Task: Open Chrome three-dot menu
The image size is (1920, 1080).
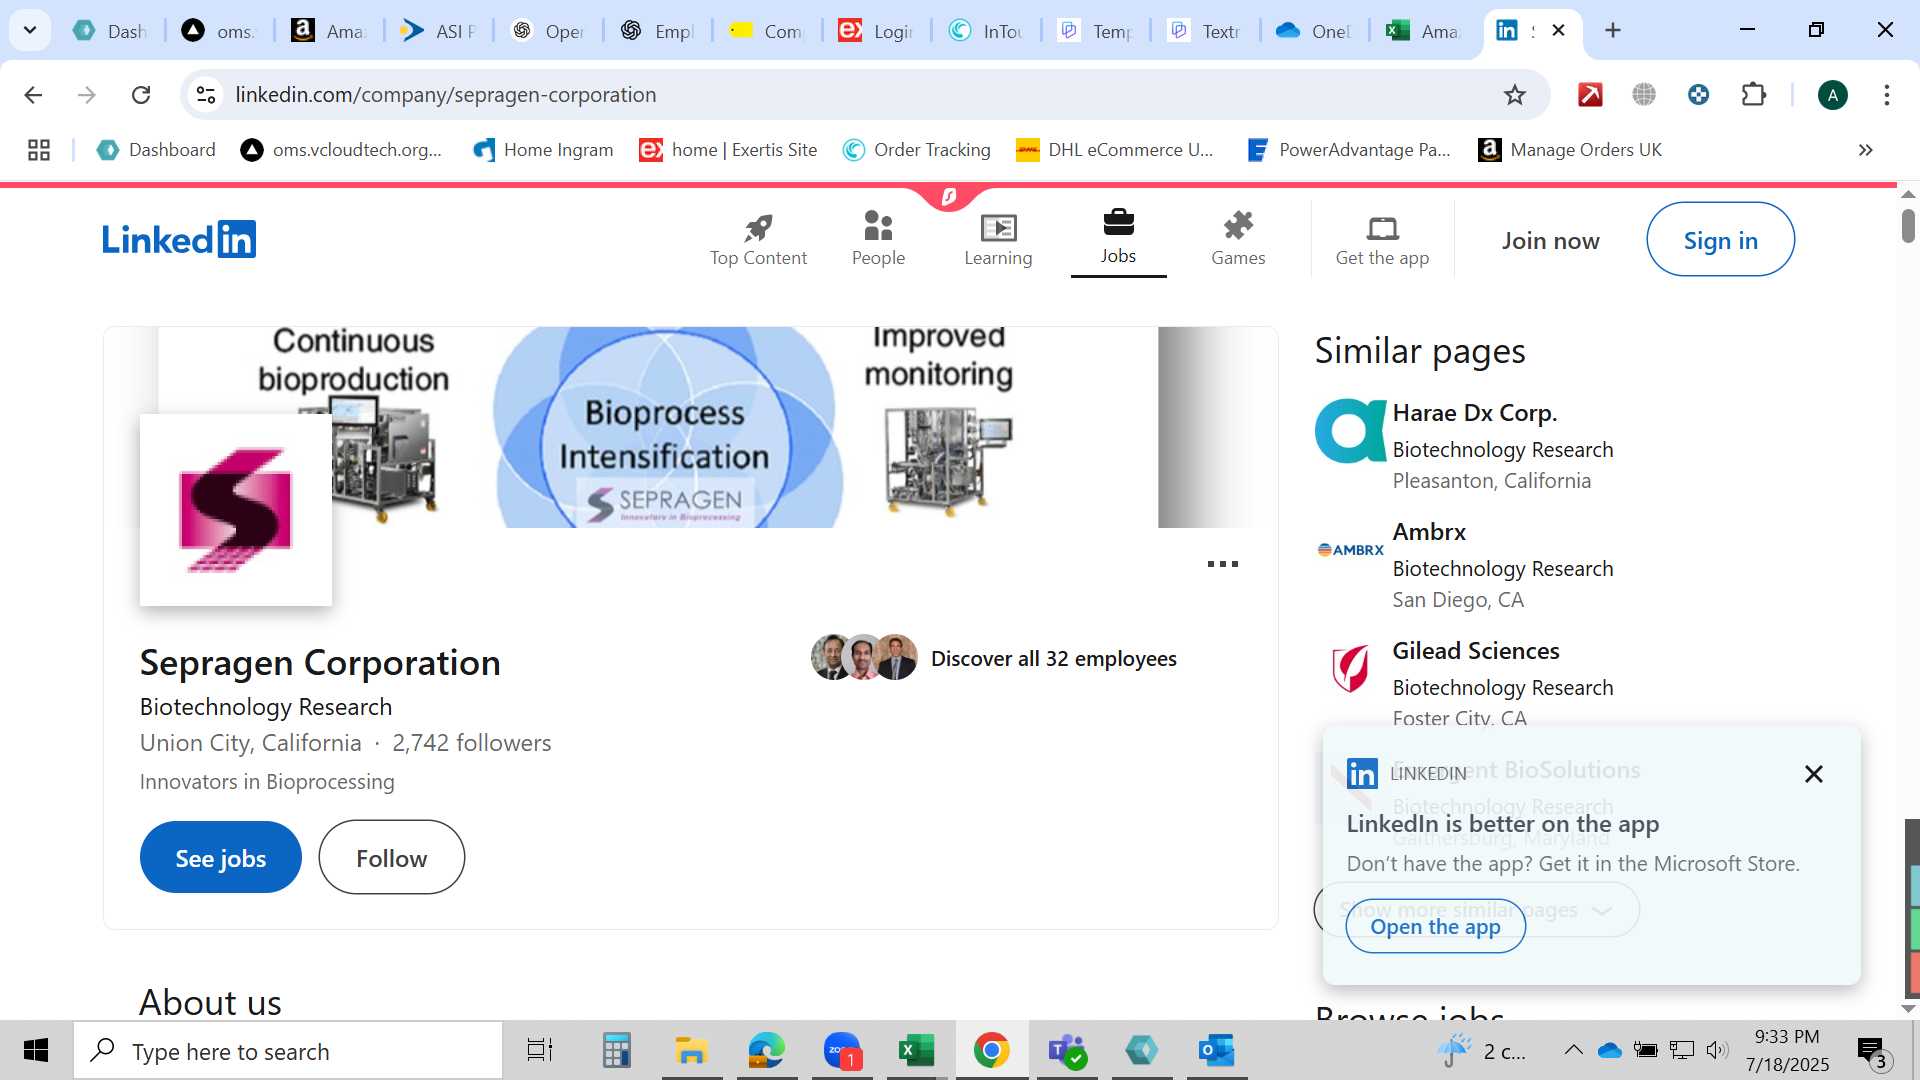Action: (x=1886, y=95)
